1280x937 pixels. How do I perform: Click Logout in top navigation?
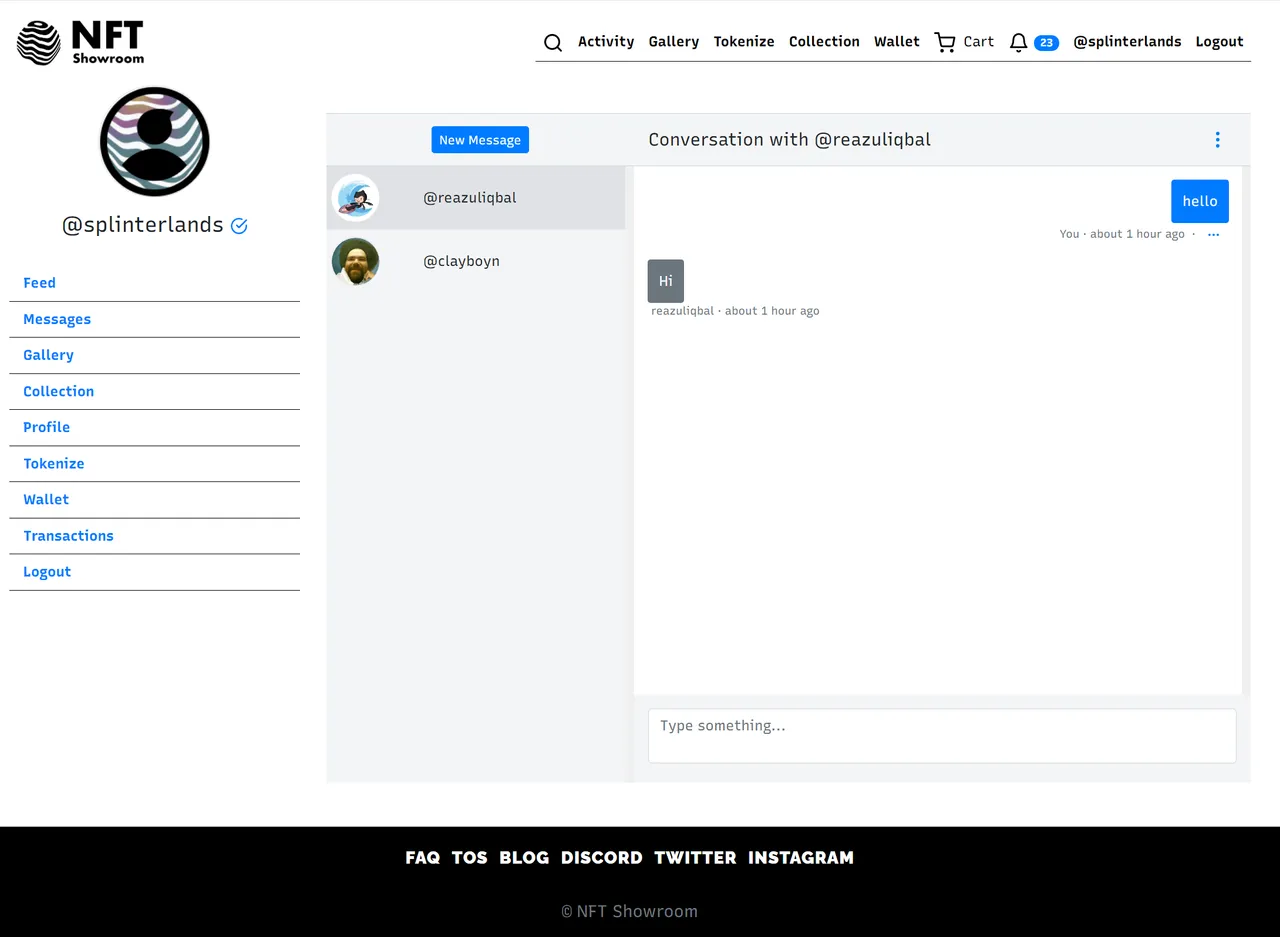coord(1220,42)
